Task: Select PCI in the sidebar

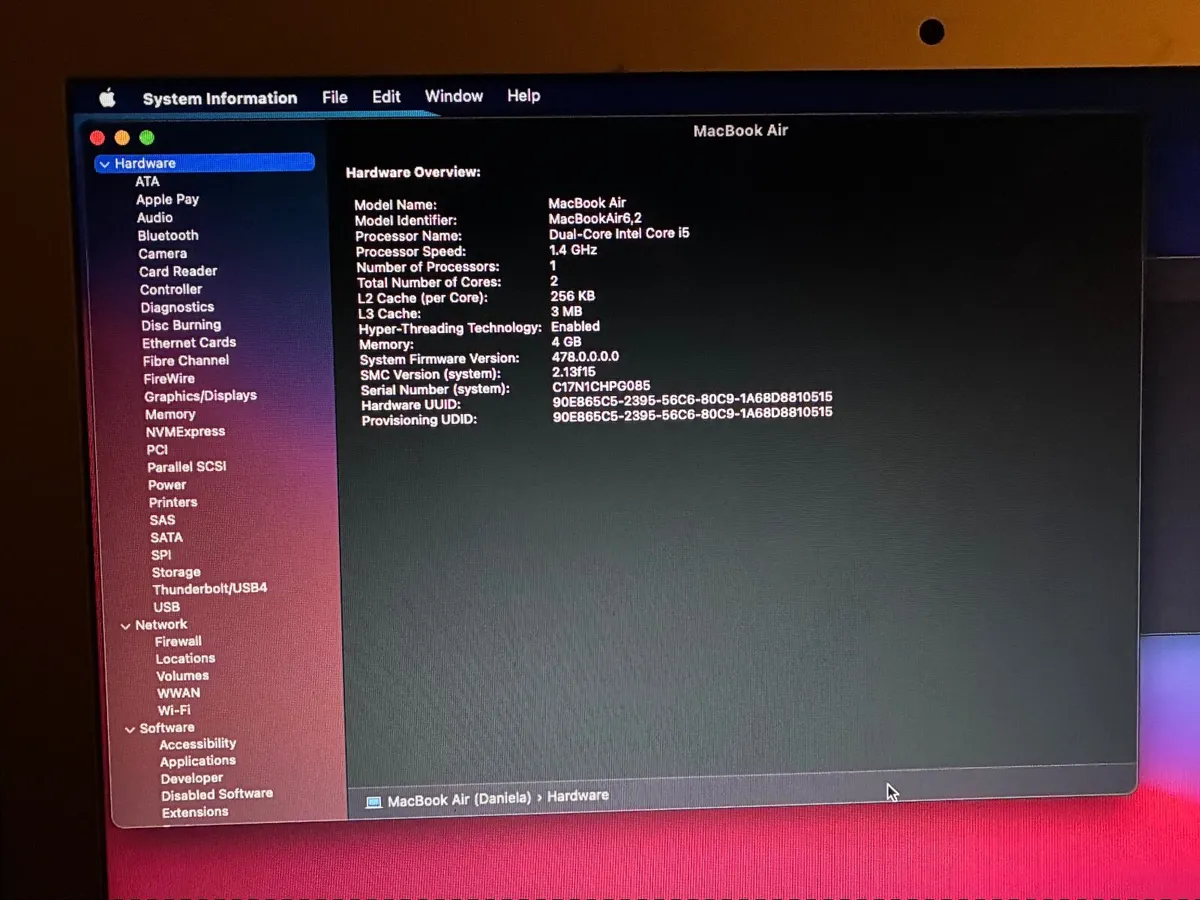Action: (157, 449)
